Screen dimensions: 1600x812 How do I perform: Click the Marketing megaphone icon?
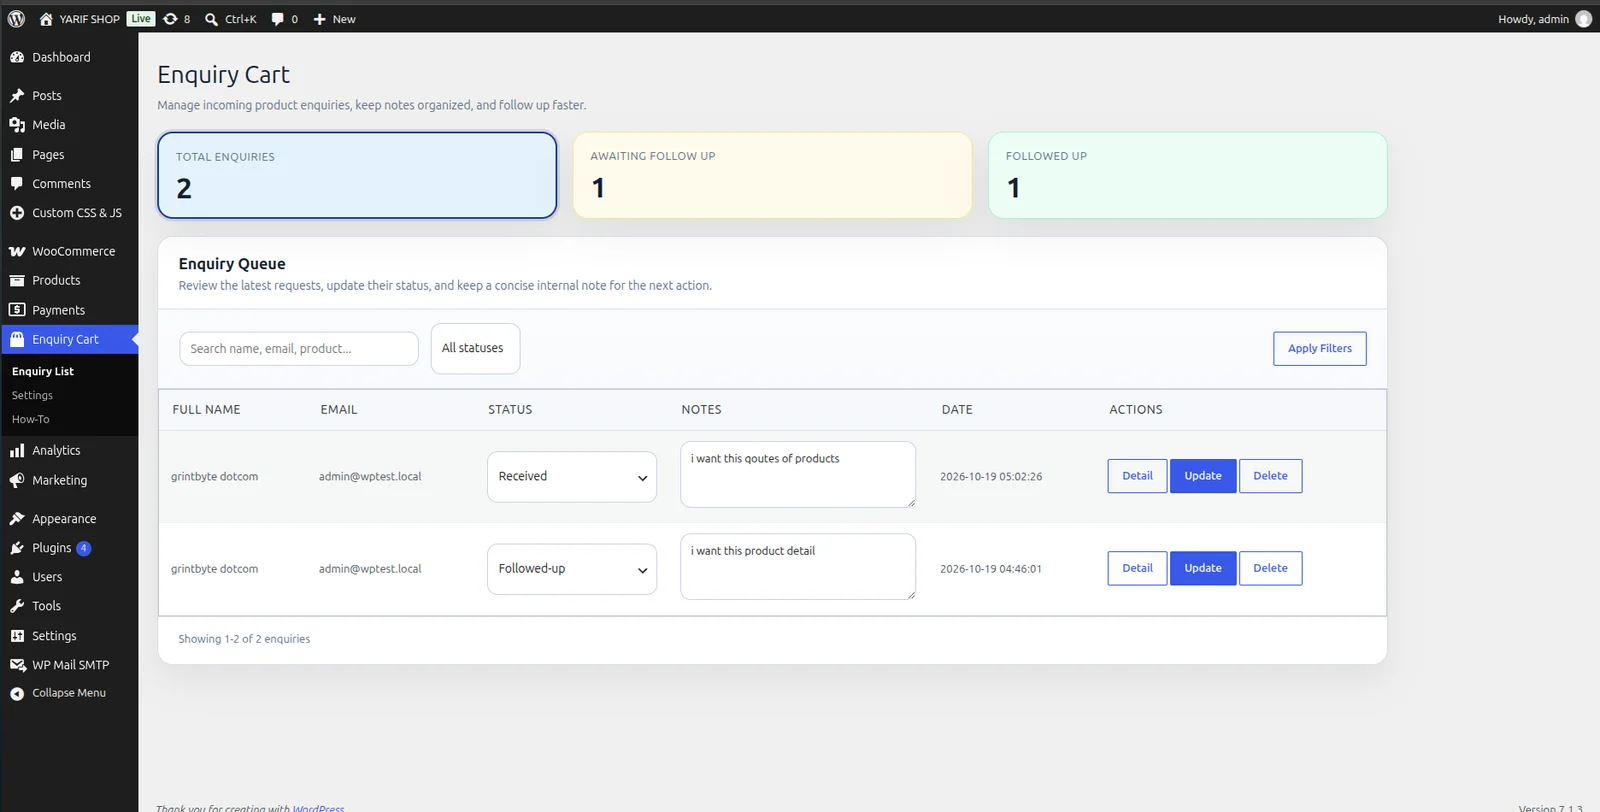tap(17, 481)
